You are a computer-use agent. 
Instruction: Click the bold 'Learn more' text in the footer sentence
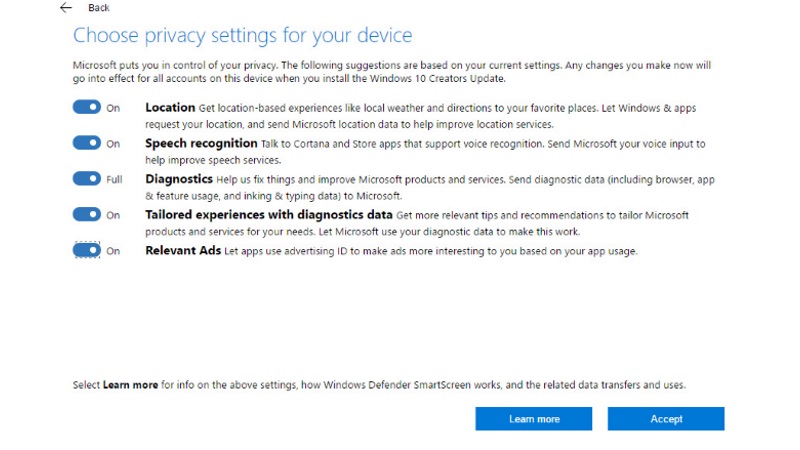pyautogui.click(x=131, y=385)
